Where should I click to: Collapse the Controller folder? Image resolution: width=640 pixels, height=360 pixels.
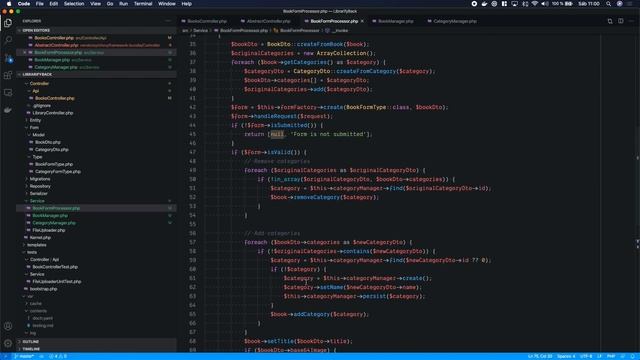[x=39, y=83]
